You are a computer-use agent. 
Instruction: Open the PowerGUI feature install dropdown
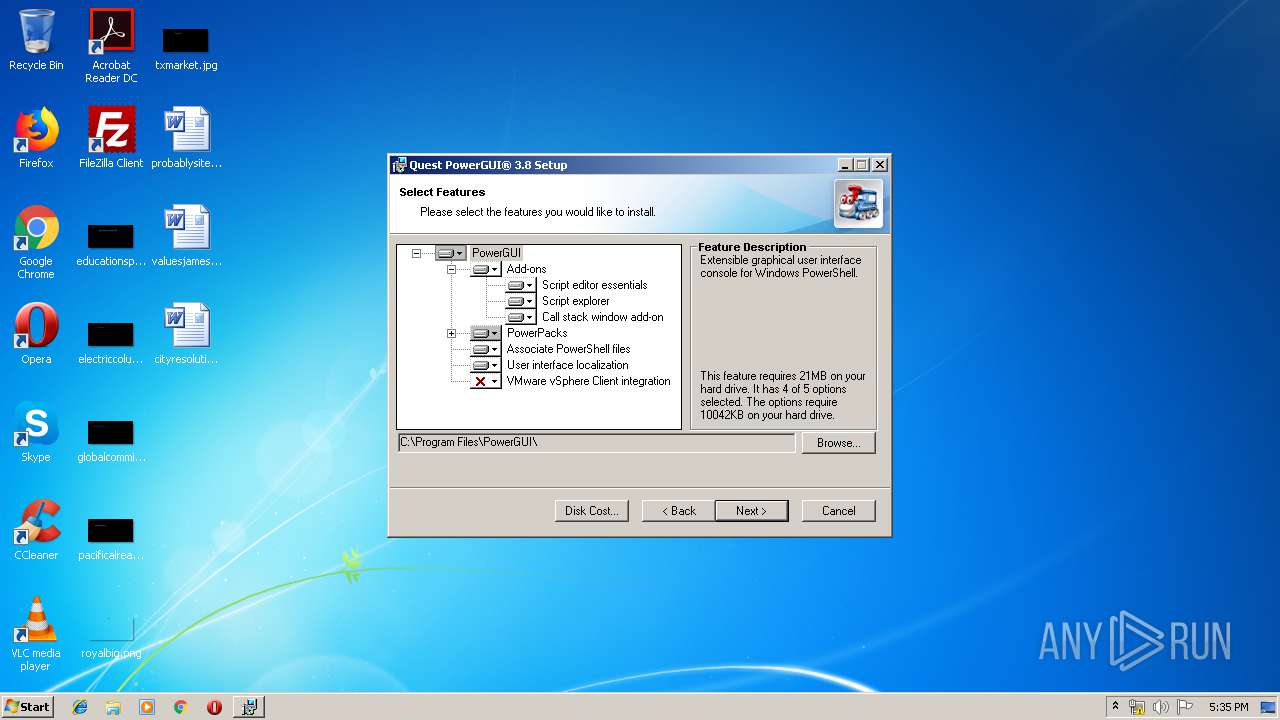pyautogui.click(x=451, y=253)
